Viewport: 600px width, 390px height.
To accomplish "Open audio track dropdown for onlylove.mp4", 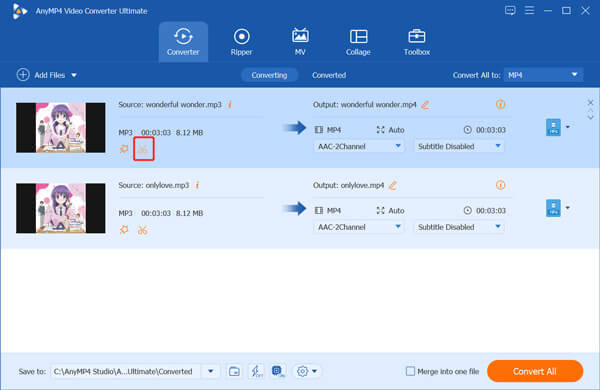I will pos(359,227).
